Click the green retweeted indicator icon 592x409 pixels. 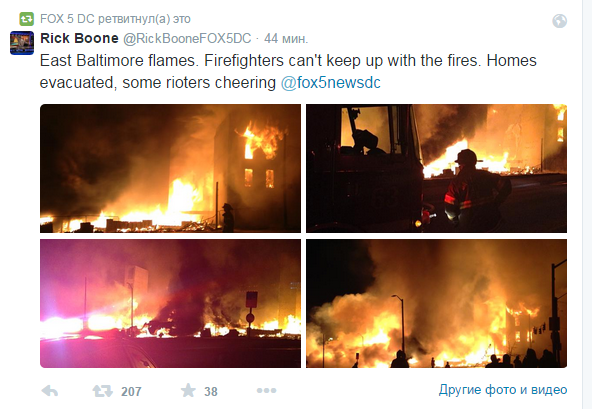pyautogui.click(x=26, y=19)
